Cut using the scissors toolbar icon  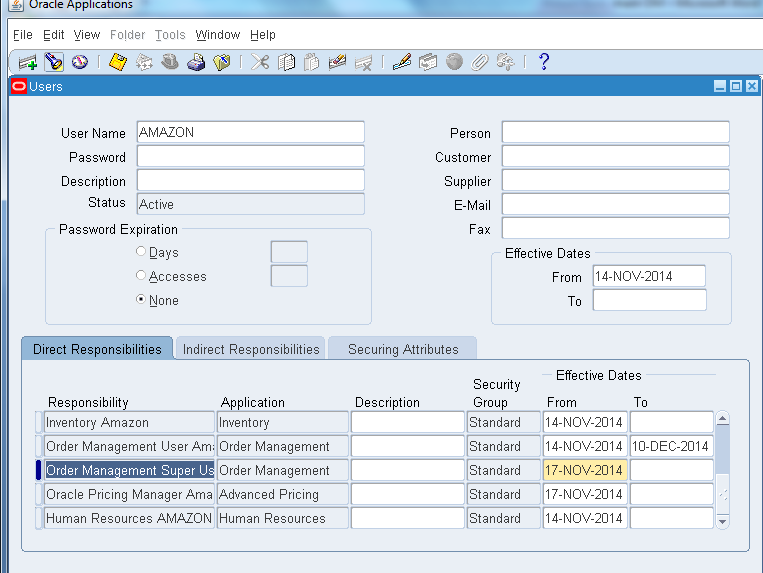click(260, 62)
